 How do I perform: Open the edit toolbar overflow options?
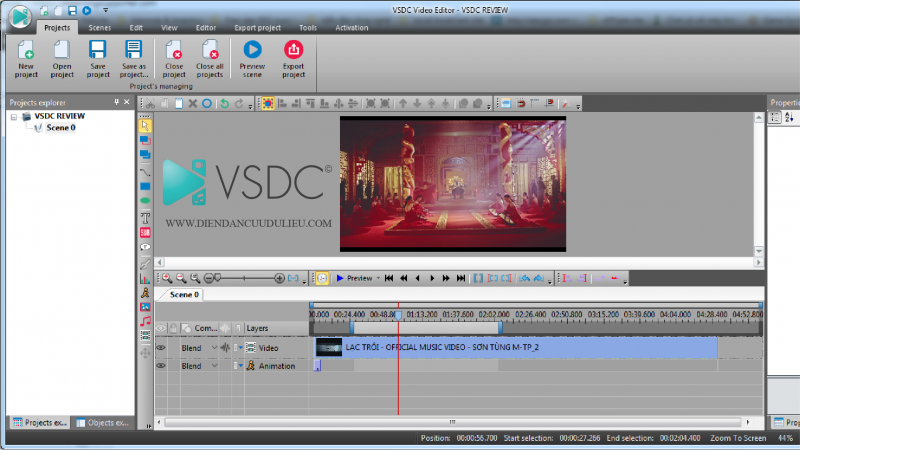[x=250, y=106]
